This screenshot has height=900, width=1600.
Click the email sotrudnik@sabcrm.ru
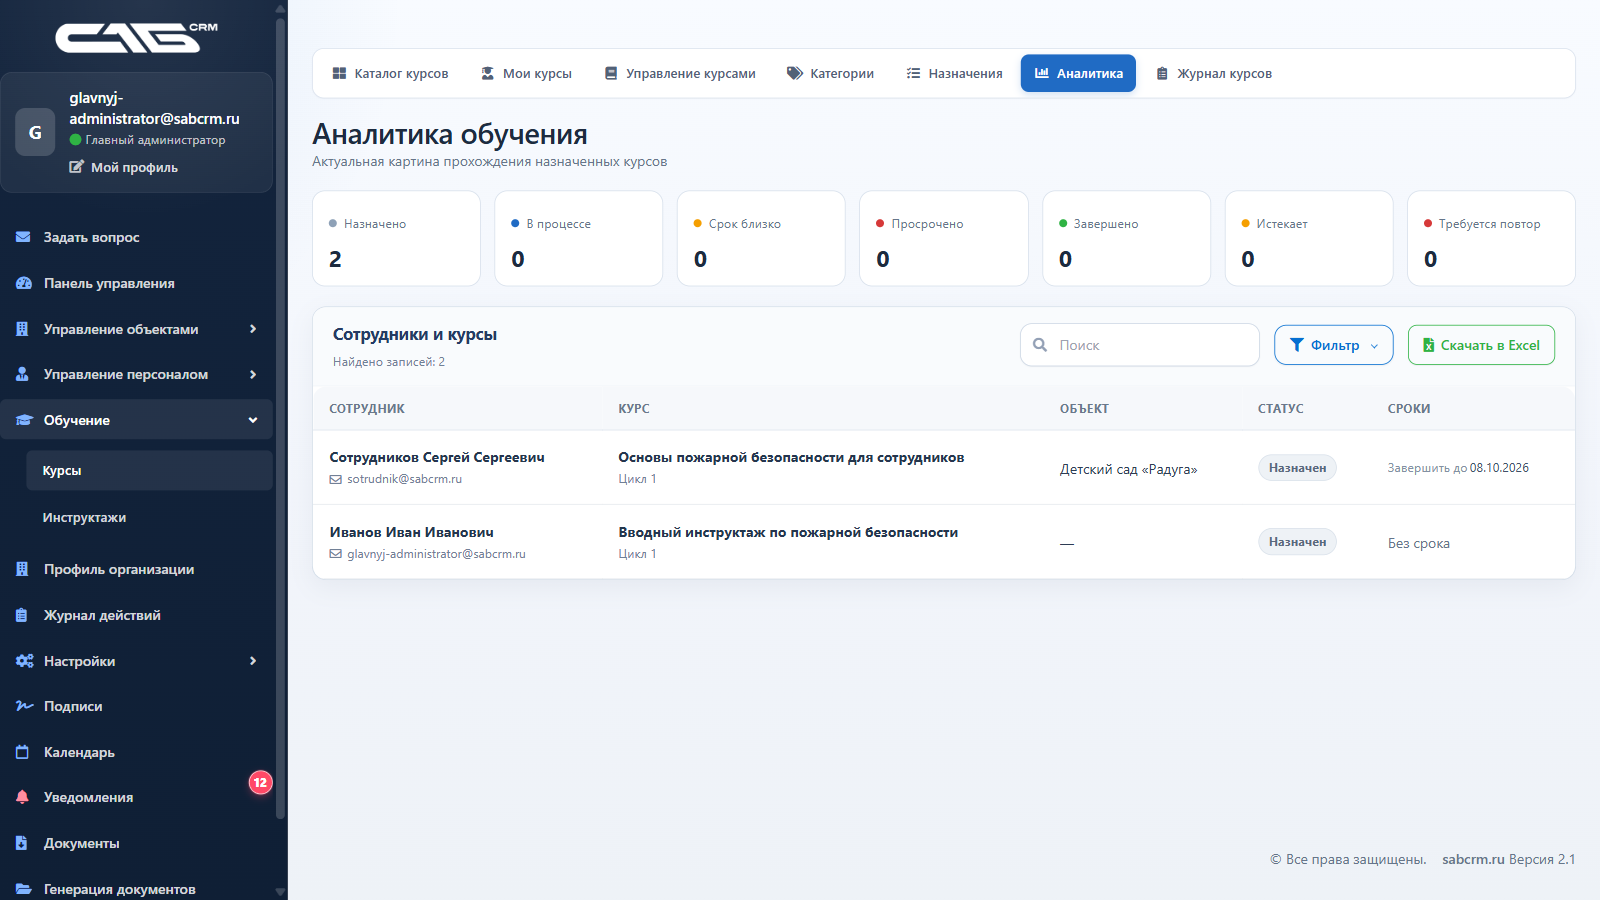[404, 479]
